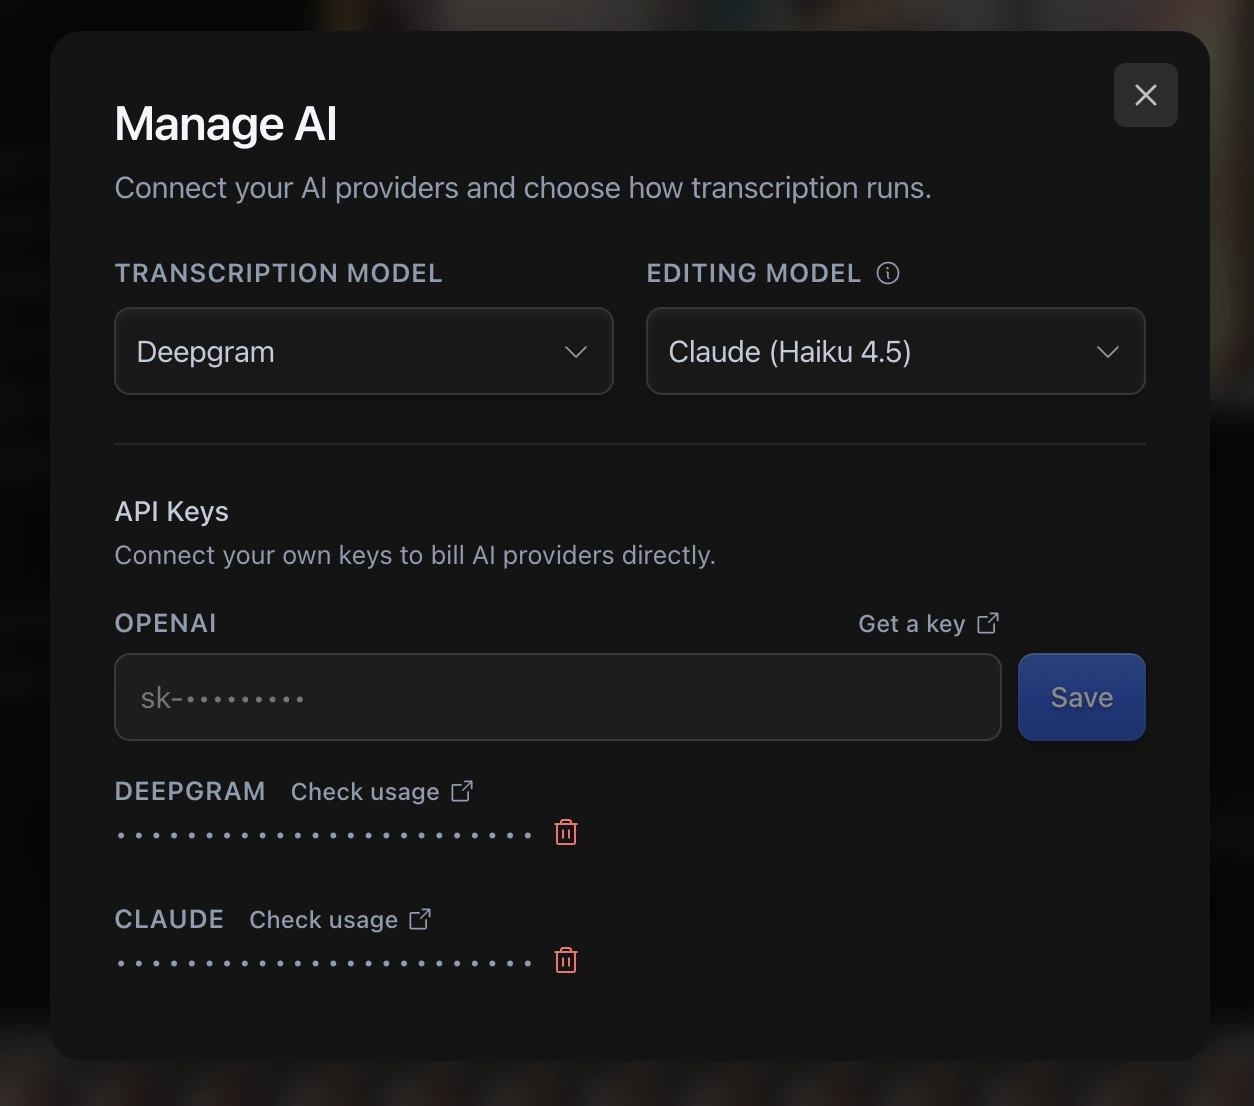Open the Get a key link
This screenshot has width=1254, height=1106.
(x=928, y=624)
